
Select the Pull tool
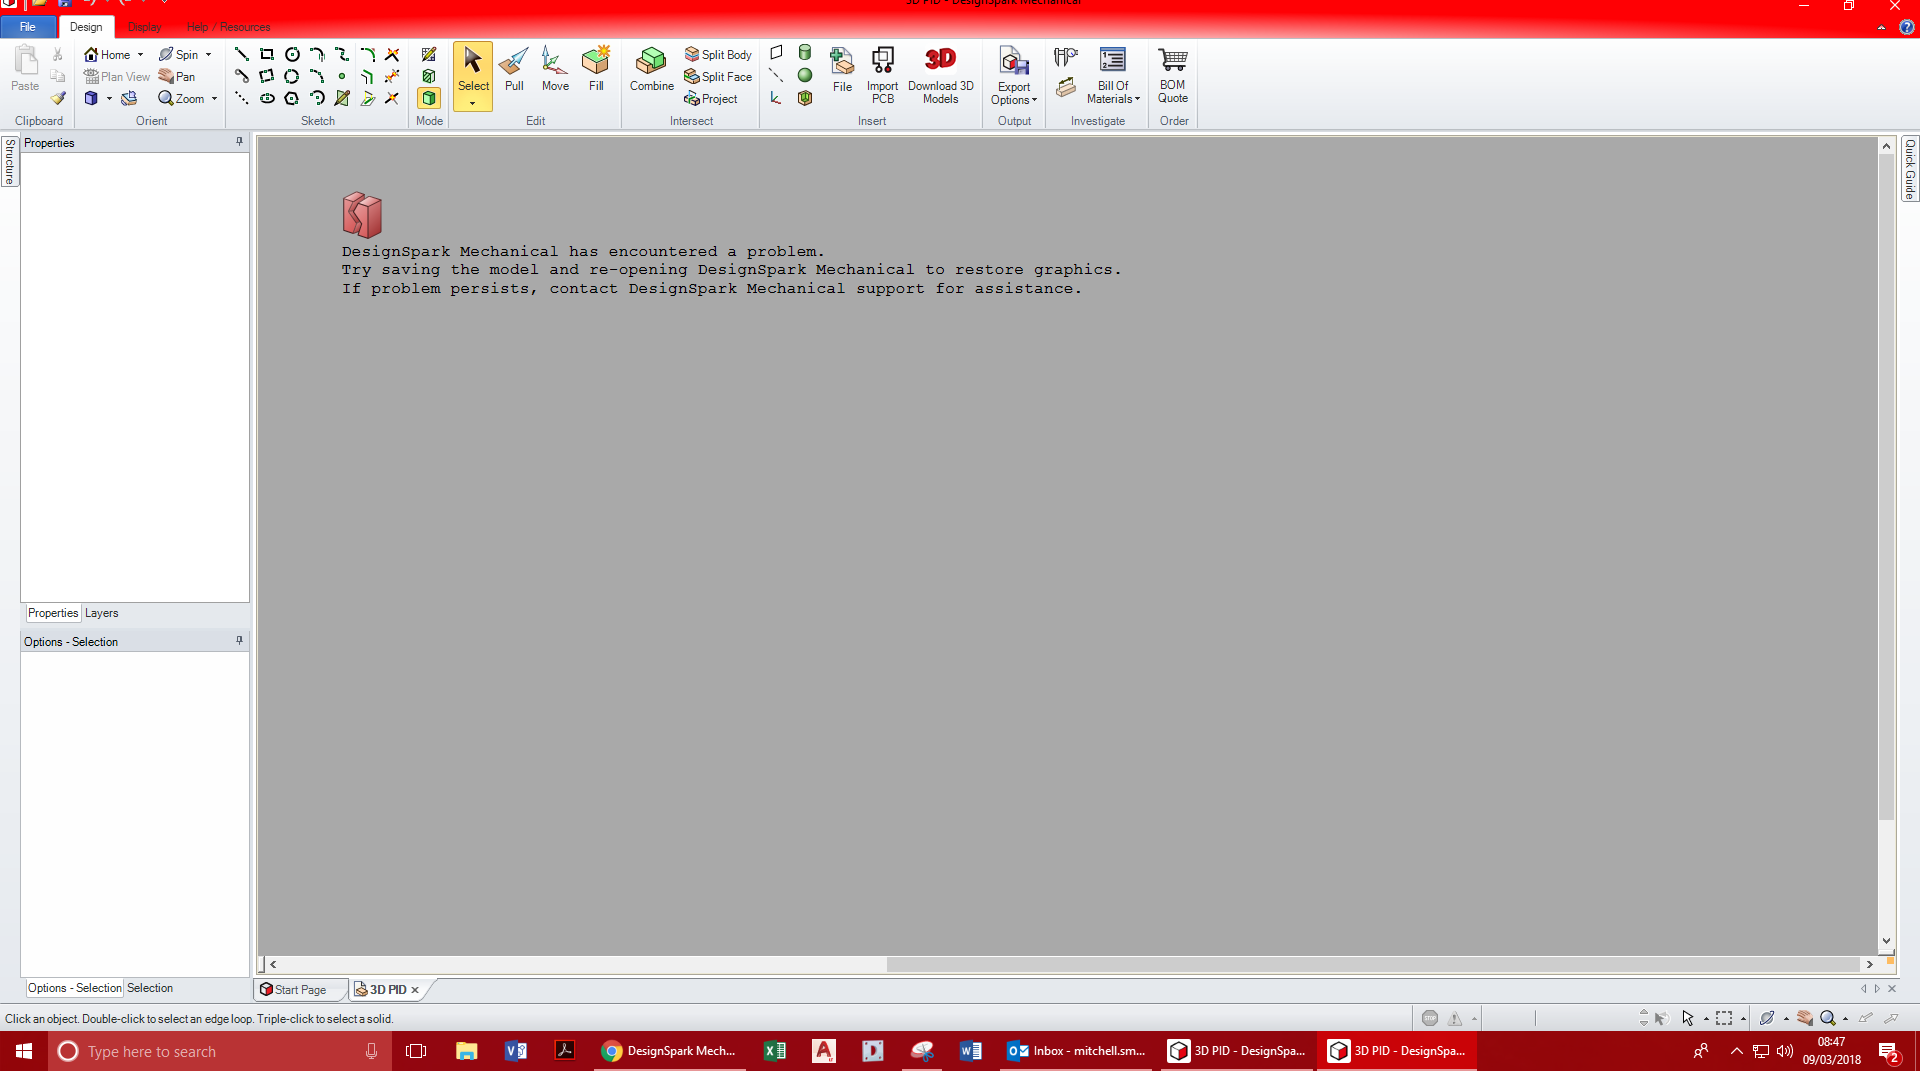coord(513,70)
